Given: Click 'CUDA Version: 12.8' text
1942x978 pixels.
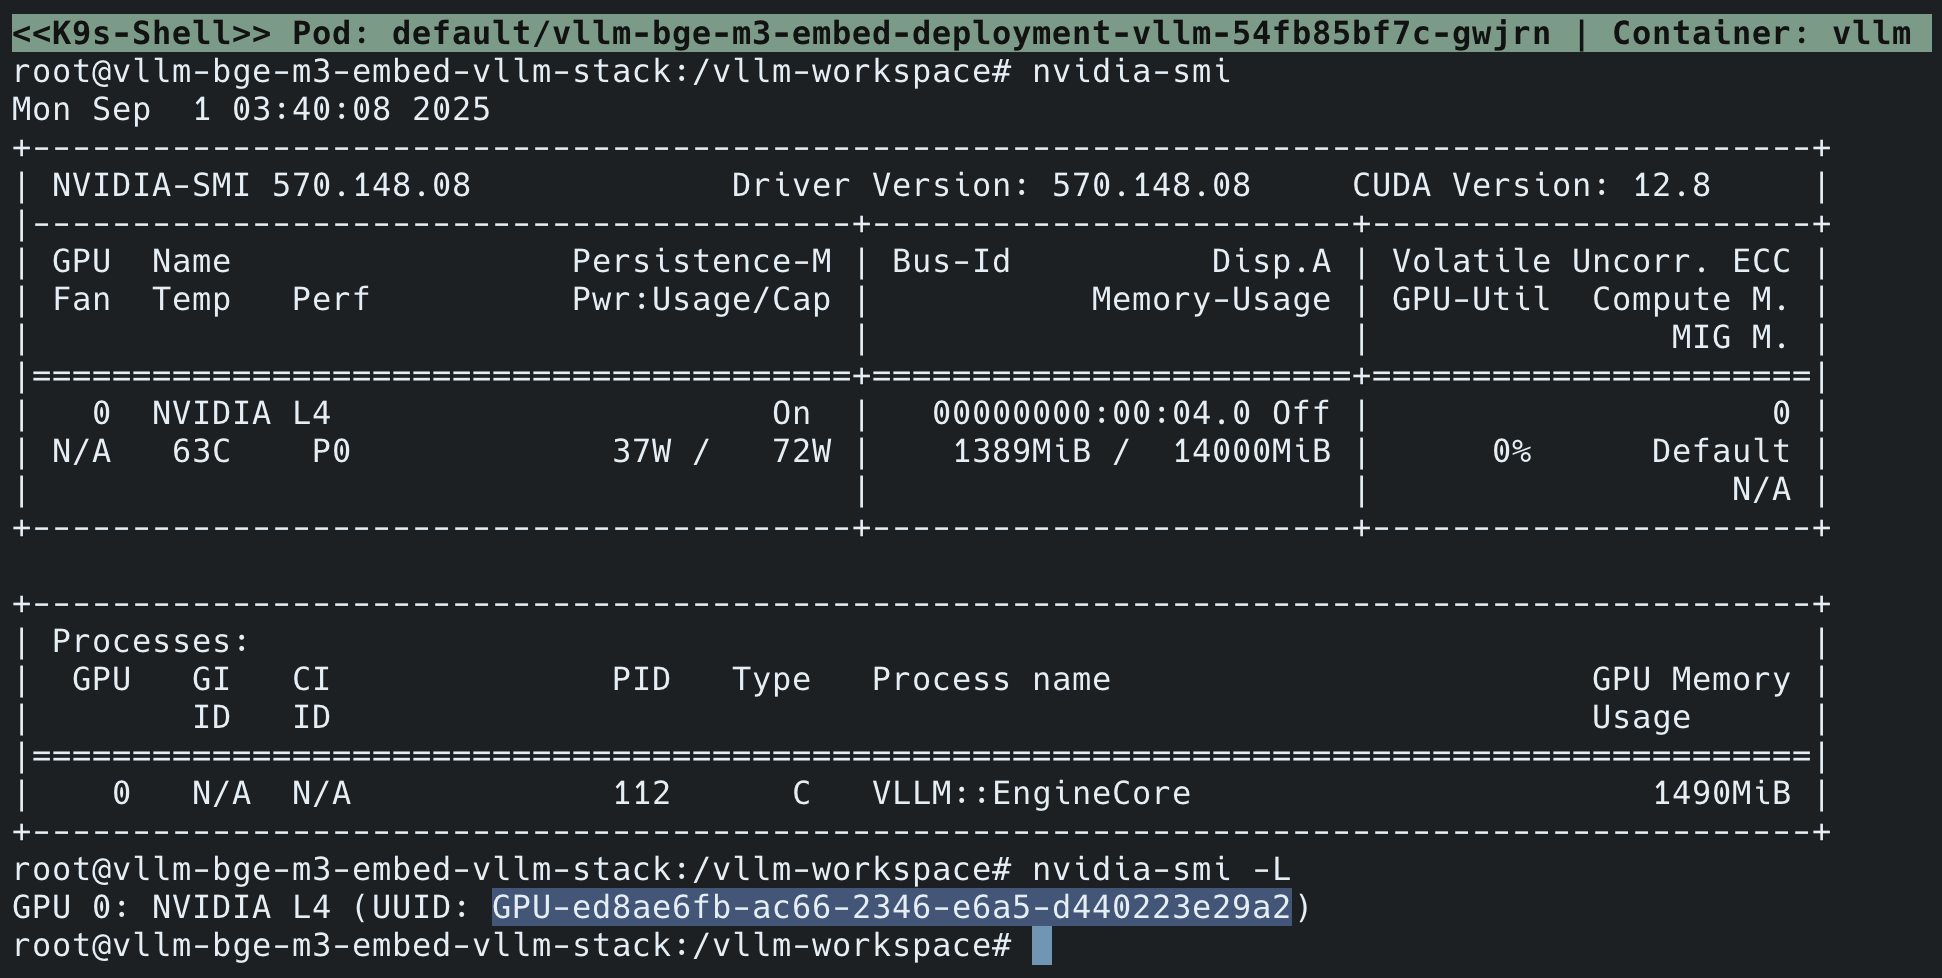Looking at the screenshot, I should pos(1531,186).
